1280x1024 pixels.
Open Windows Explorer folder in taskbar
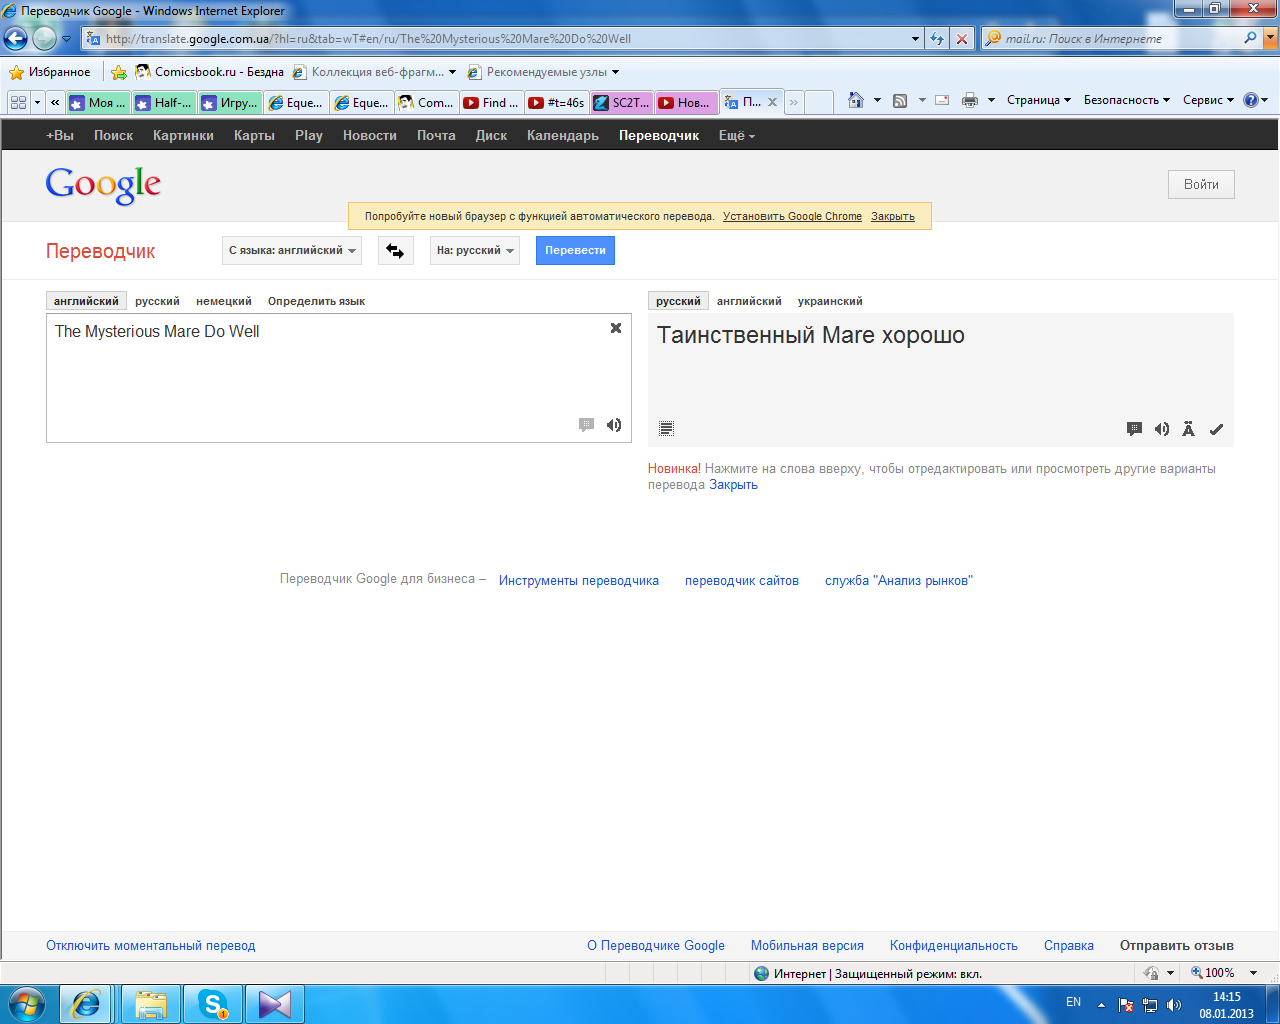(x=151, y=1004)
